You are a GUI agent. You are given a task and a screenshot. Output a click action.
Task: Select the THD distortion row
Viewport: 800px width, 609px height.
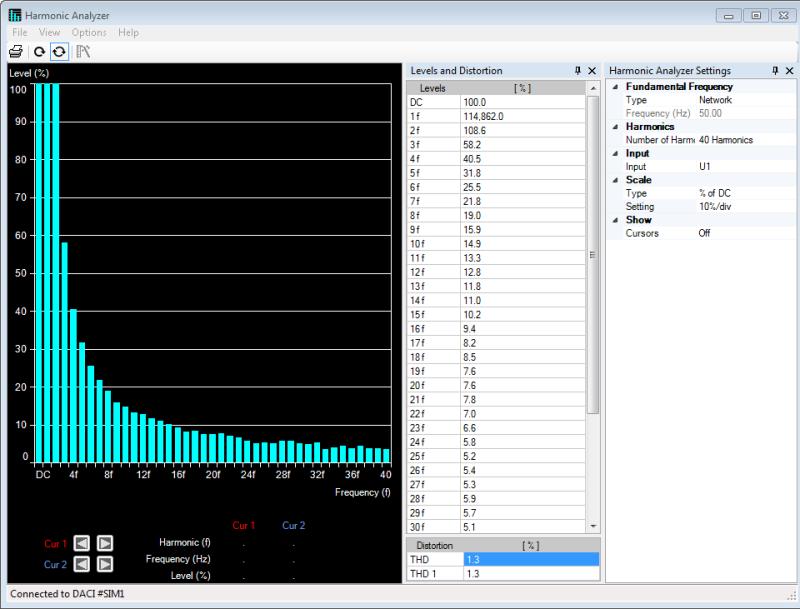(434, 560)
